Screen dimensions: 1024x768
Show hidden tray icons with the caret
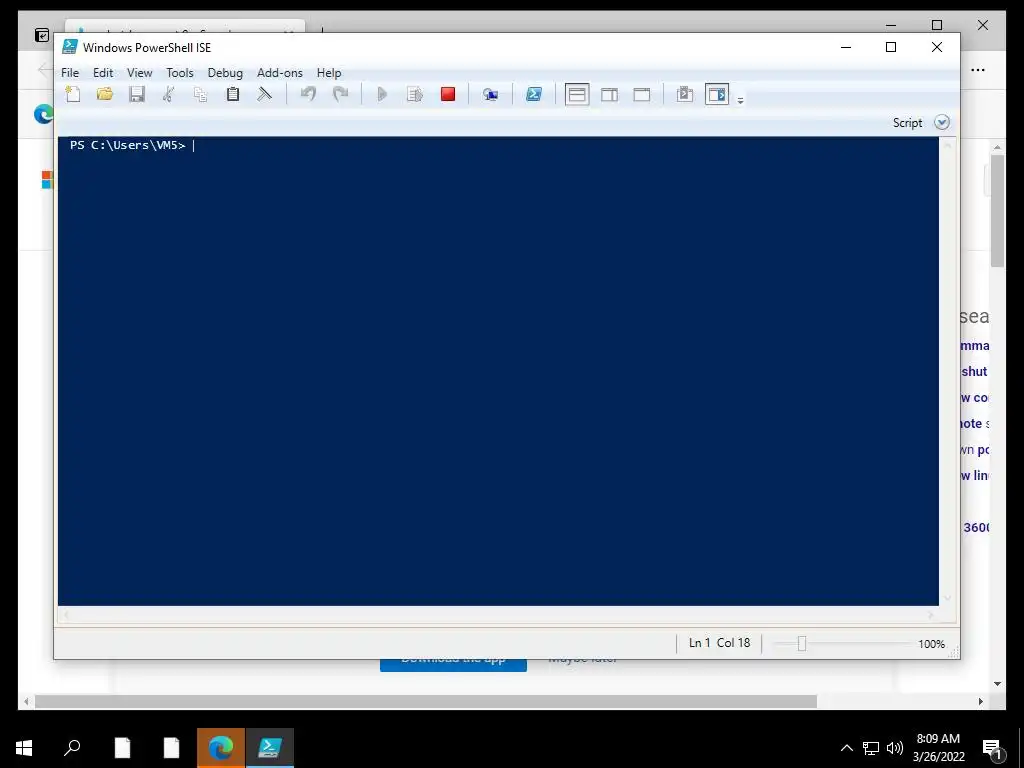(x=846, y=748)
